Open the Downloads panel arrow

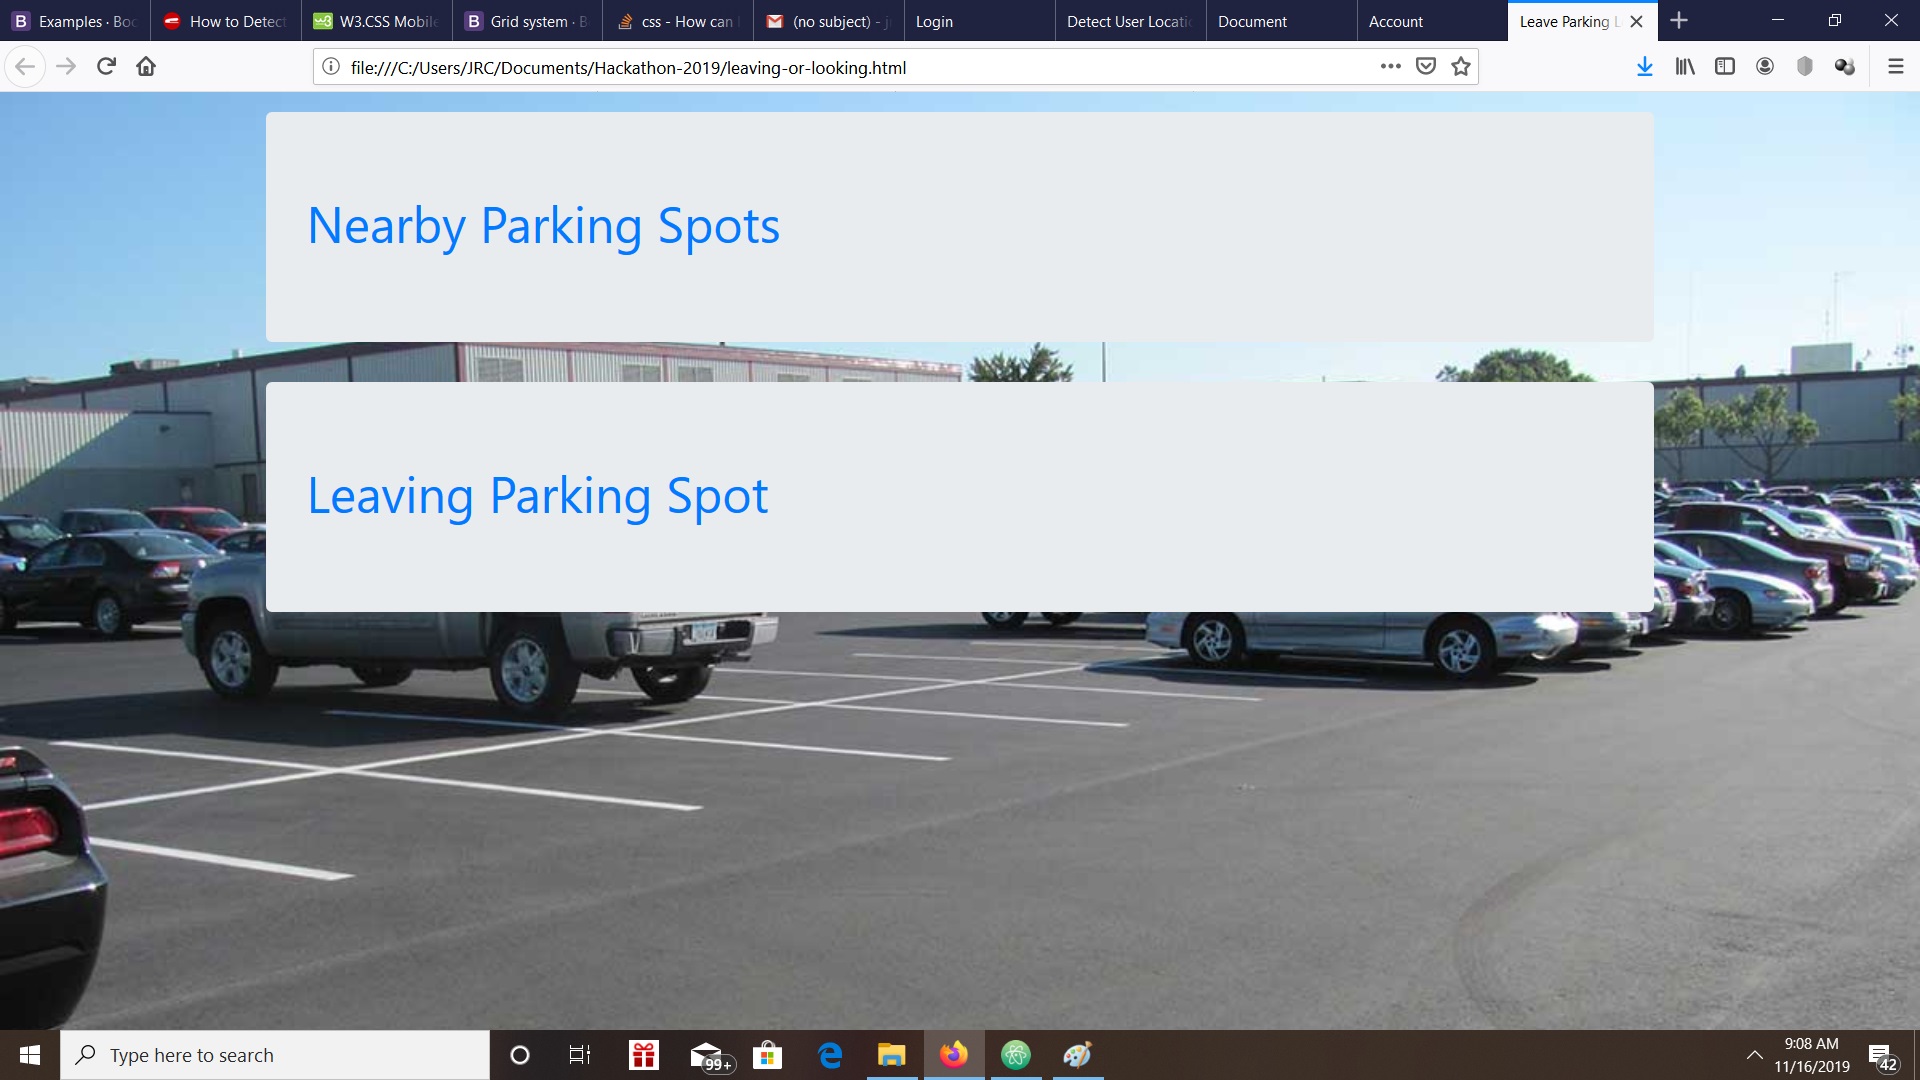[1644, 67]
